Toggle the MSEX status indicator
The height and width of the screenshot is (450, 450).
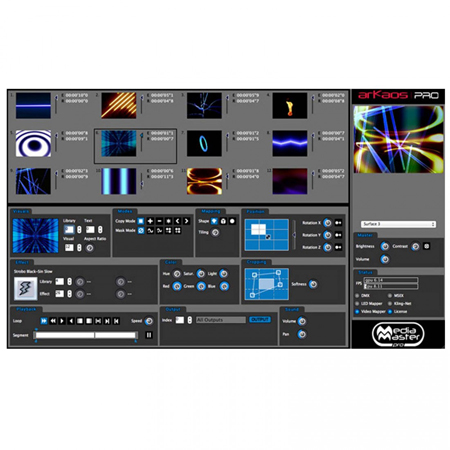click(x=390, y=296)
